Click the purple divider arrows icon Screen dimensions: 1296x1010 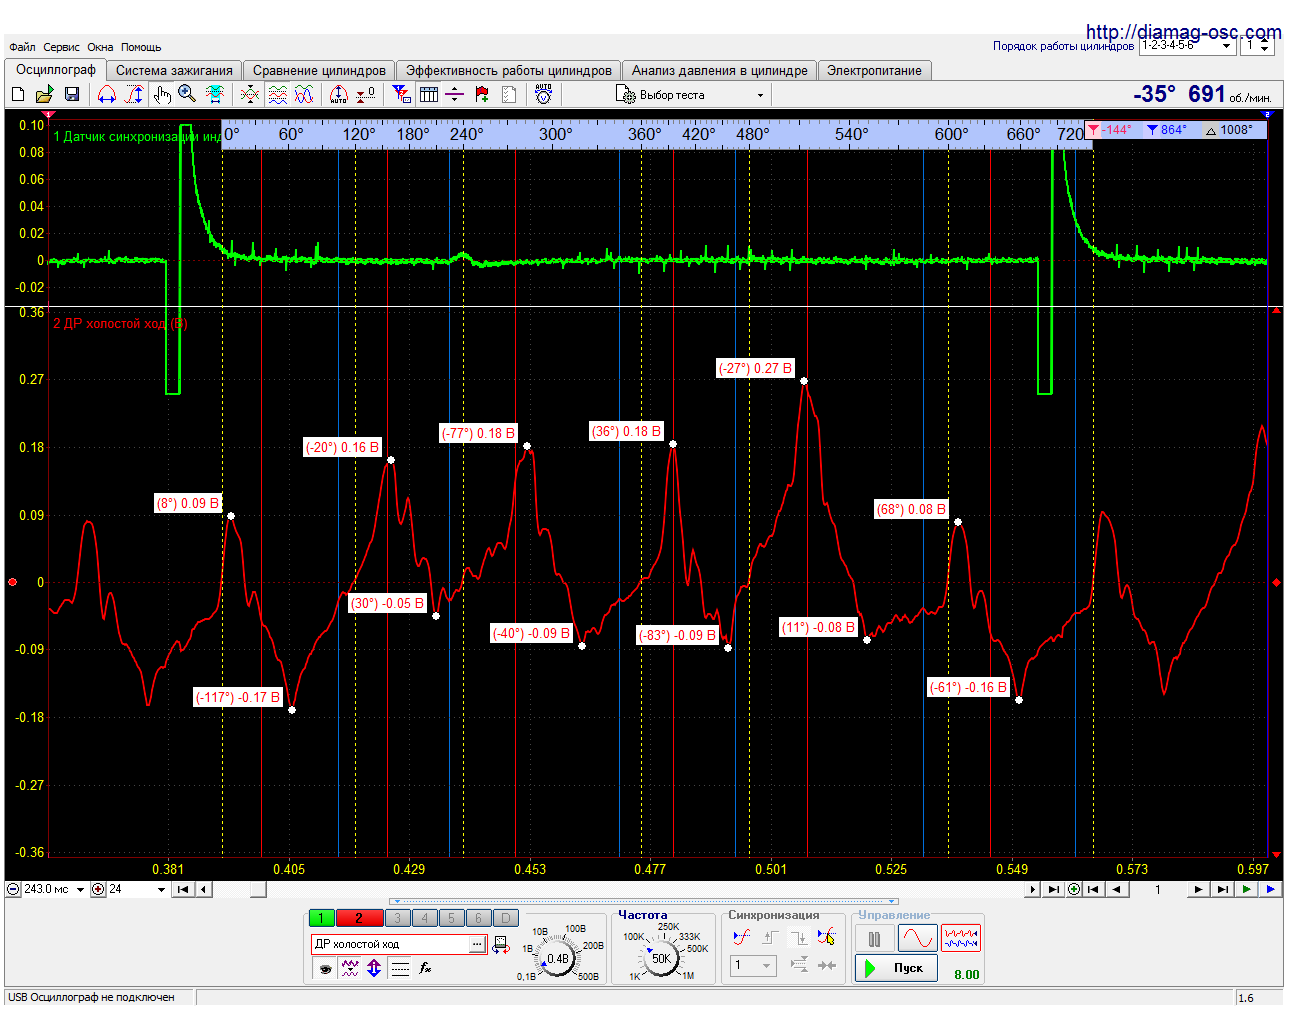pyautogui.click(x=455, y=94)
